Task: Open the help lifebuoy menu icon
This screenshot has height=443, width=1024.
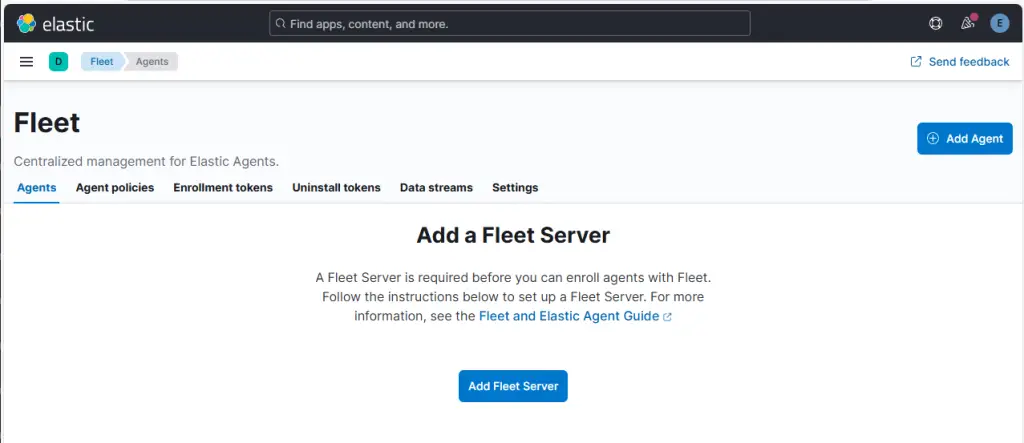Action: pyautogui.click(x=935, y=24)
